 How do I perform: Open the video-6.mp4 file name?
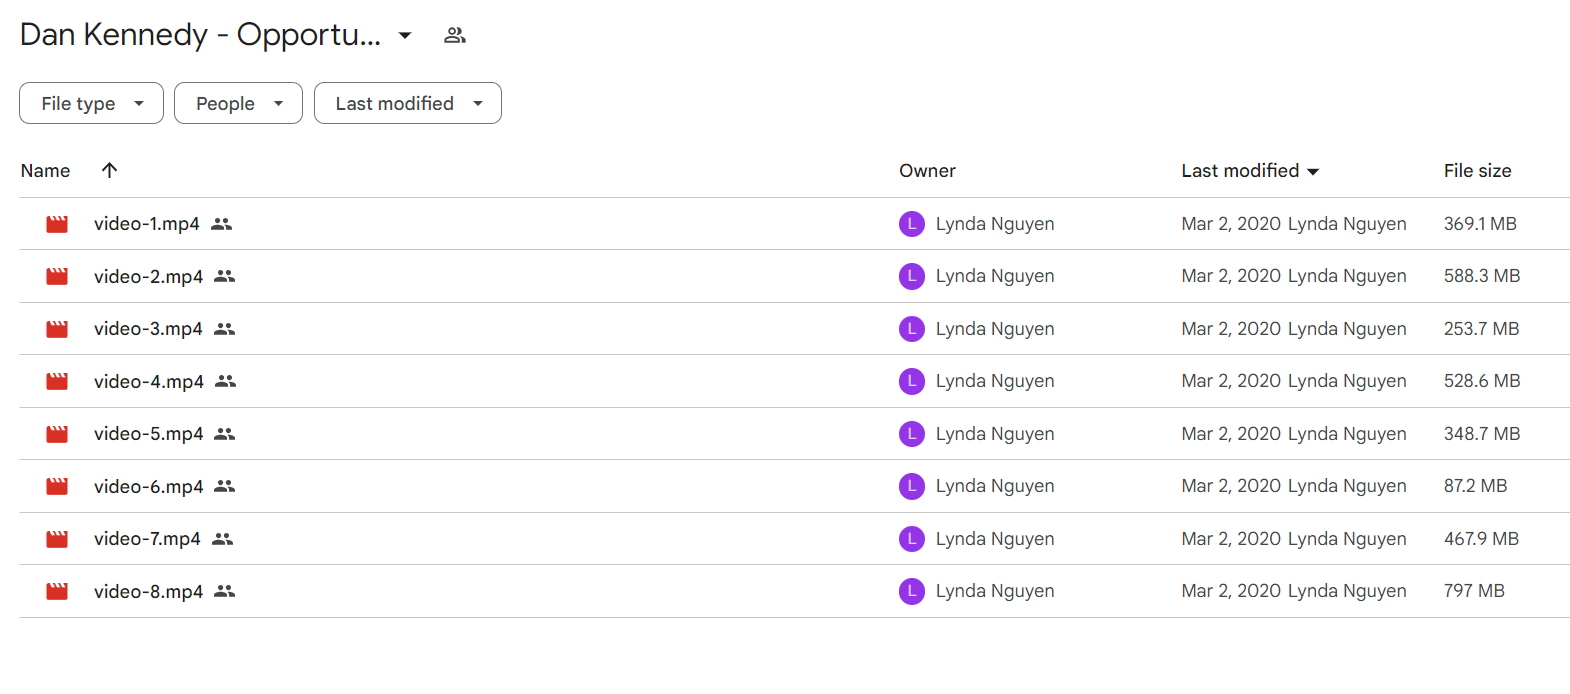tap(148, 486)
